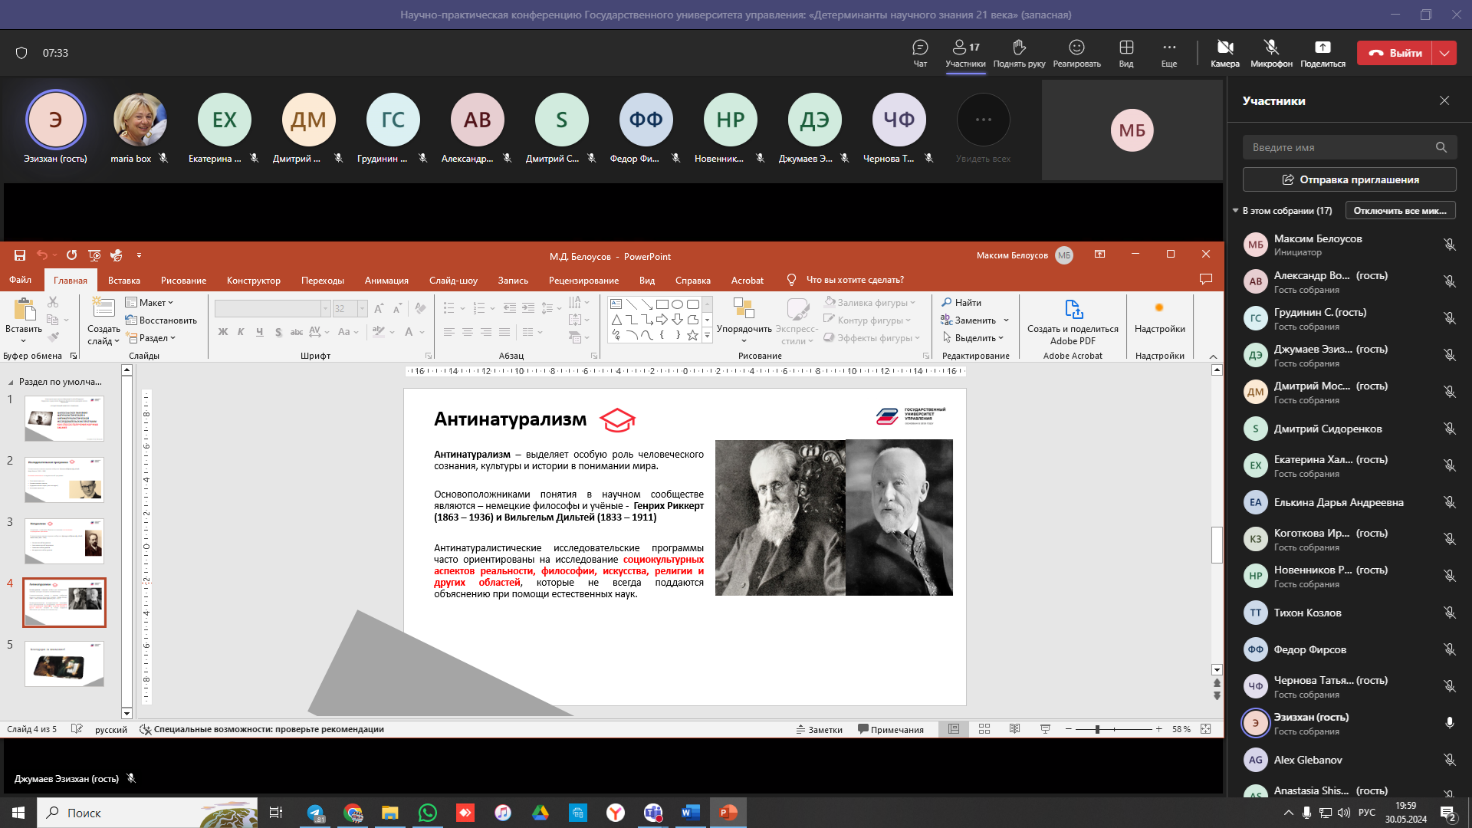Toggle Елькина Дарья Андреевна's microphone icon
1472x828 pixels.
tap(1449, 502)
